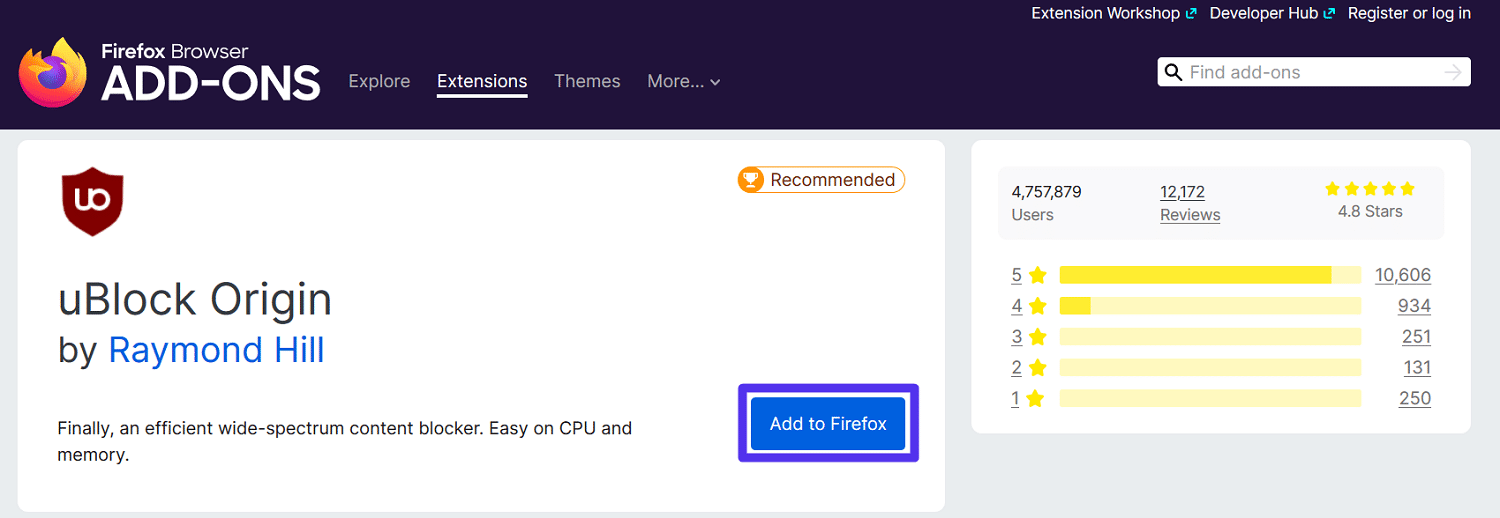Click Register or log in
The height and width of the screenshot is (518, 1500).
tap(1409, 13)
